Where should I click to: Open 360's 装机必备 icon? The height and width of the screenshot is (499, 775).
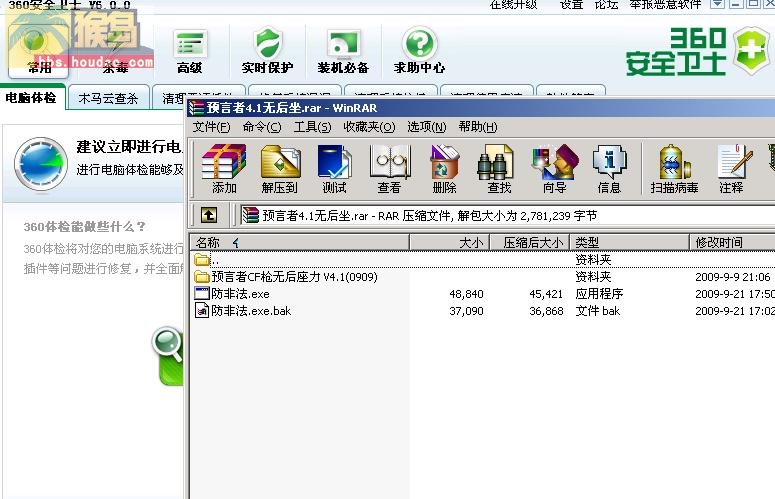pos(344,44)
